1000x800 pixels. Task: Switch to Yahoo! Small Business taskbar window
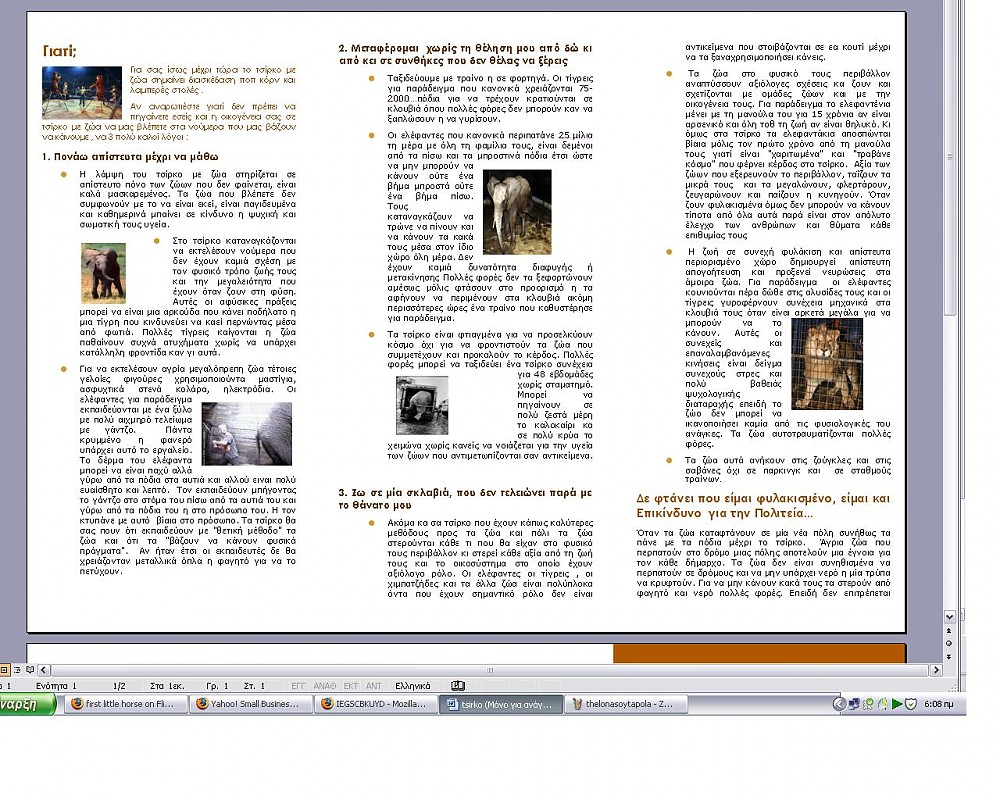point(246,704)
